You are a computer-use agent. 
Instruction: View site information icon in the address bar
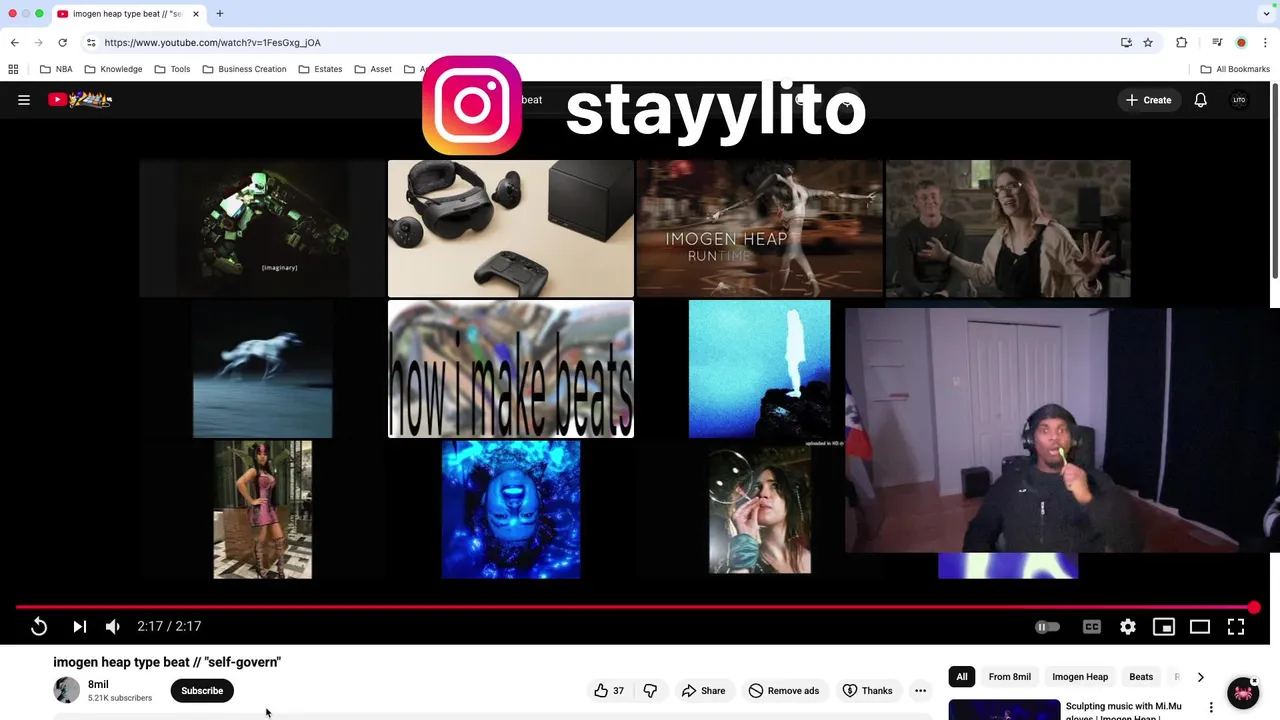91,42
